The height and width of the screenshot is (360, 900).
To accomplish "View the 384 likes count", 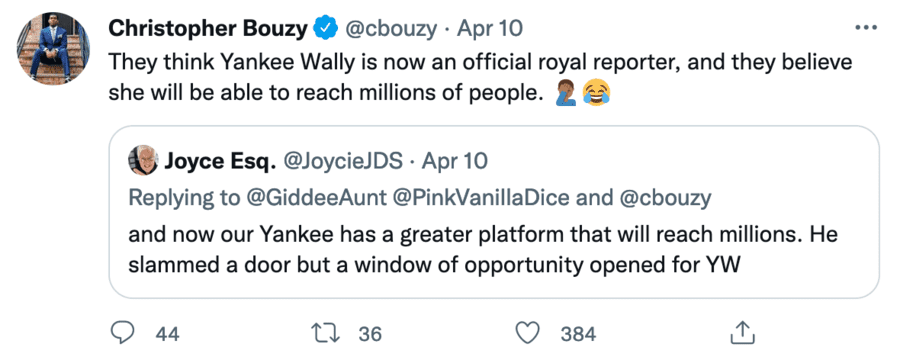I will tap(578, 334).
